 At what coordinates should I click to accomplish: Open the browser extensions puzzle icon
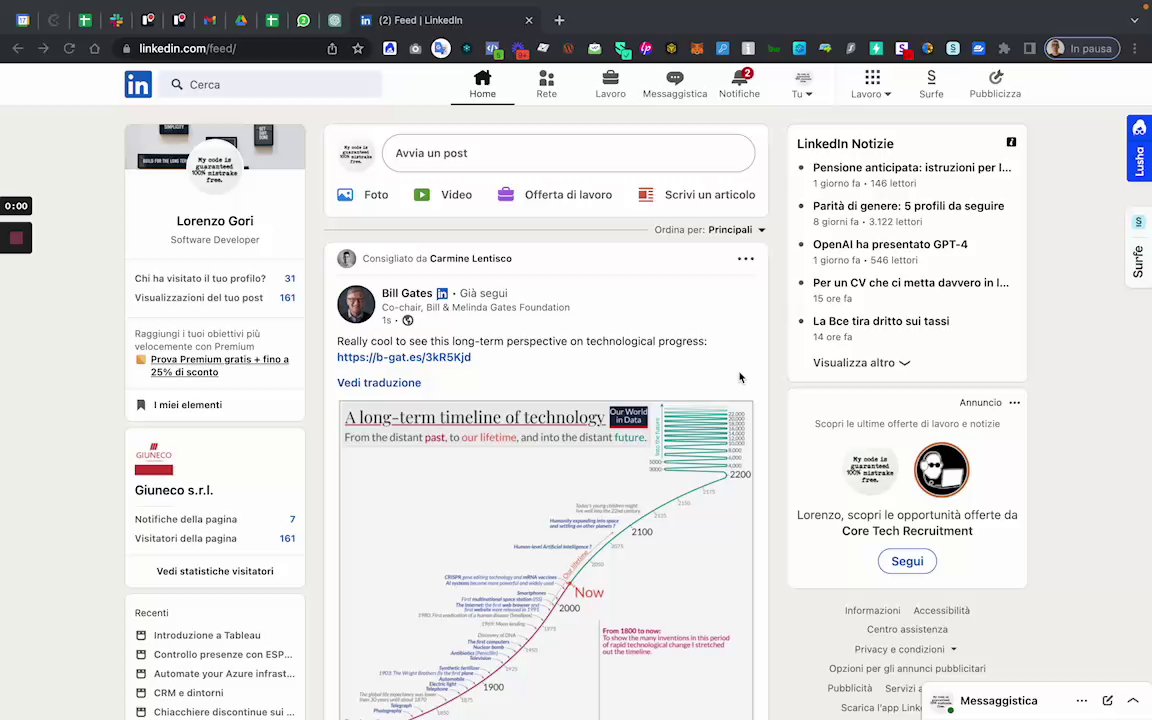1004,48
